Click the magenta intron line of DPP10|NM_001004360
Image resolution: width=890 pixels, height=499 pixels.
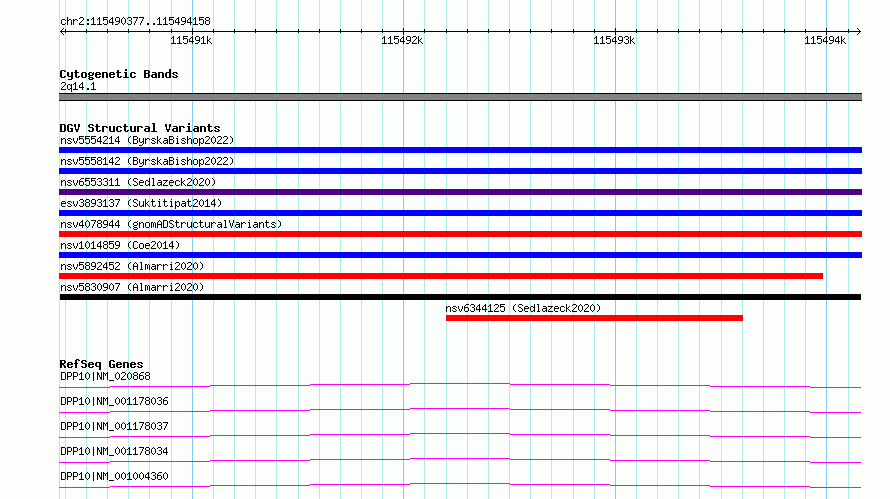[x=460, y=485]
